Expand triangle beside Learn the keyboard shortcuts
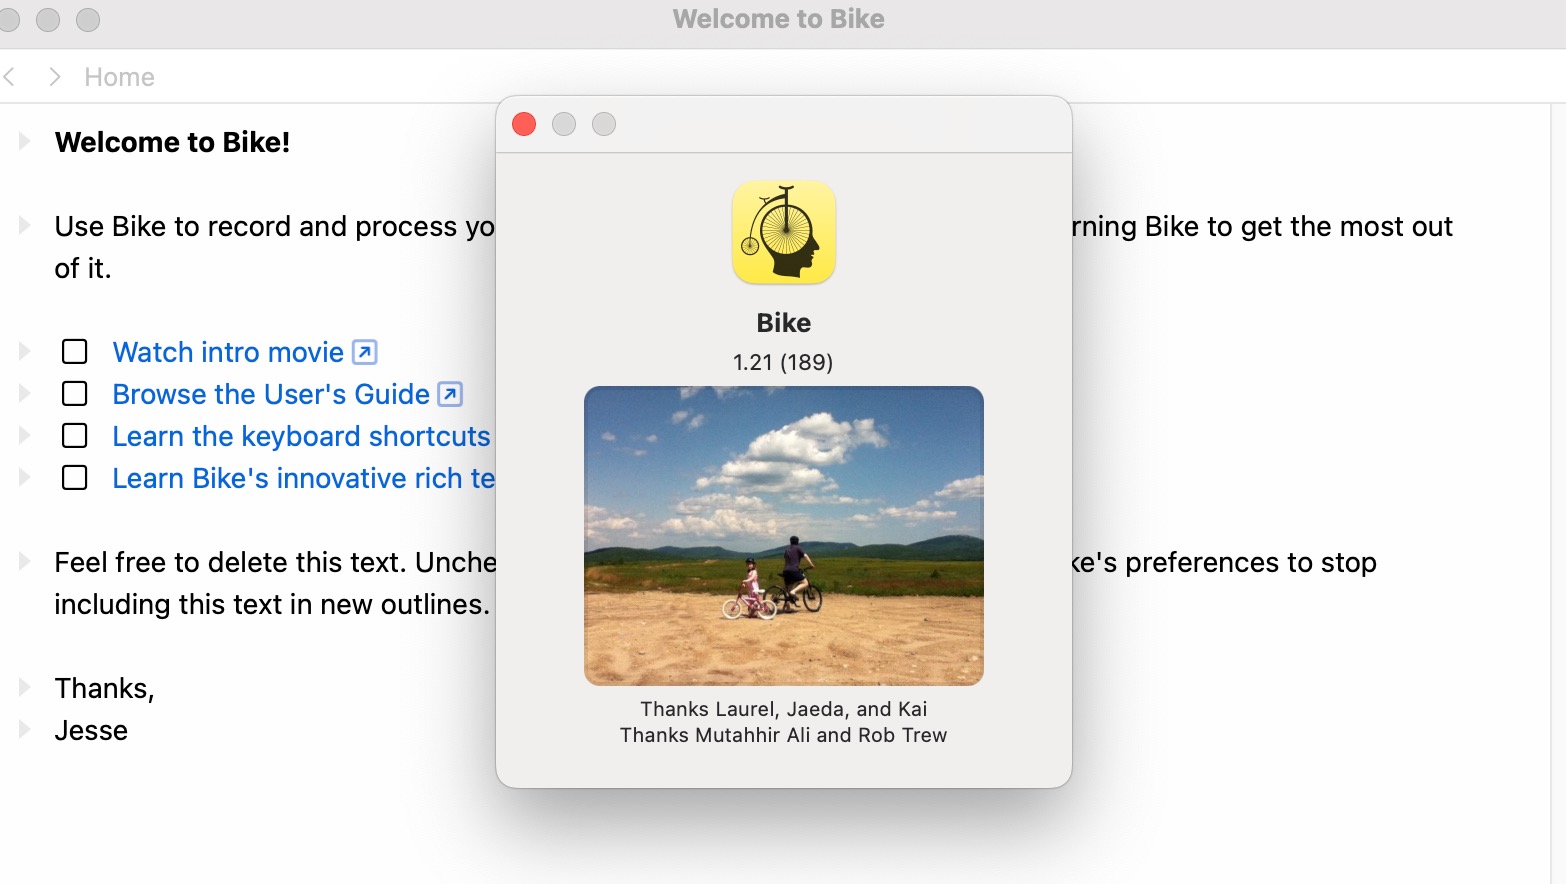 pyautogui.click(x=25, y=435)
